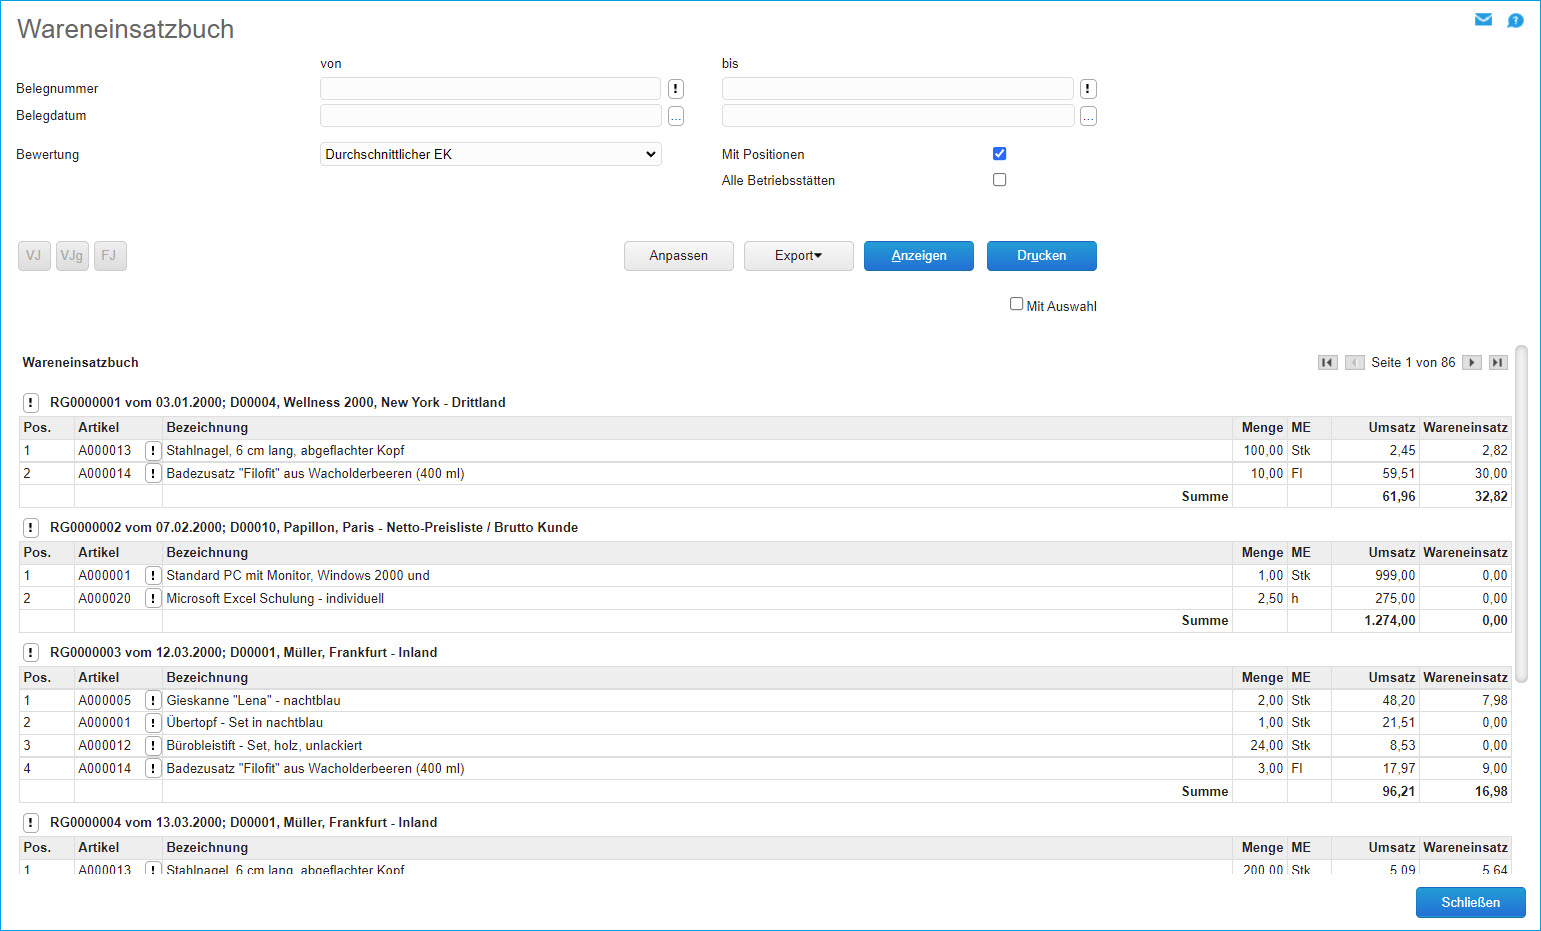Go to first page of report
The image size is (1541, 931).
point(1327,362)
